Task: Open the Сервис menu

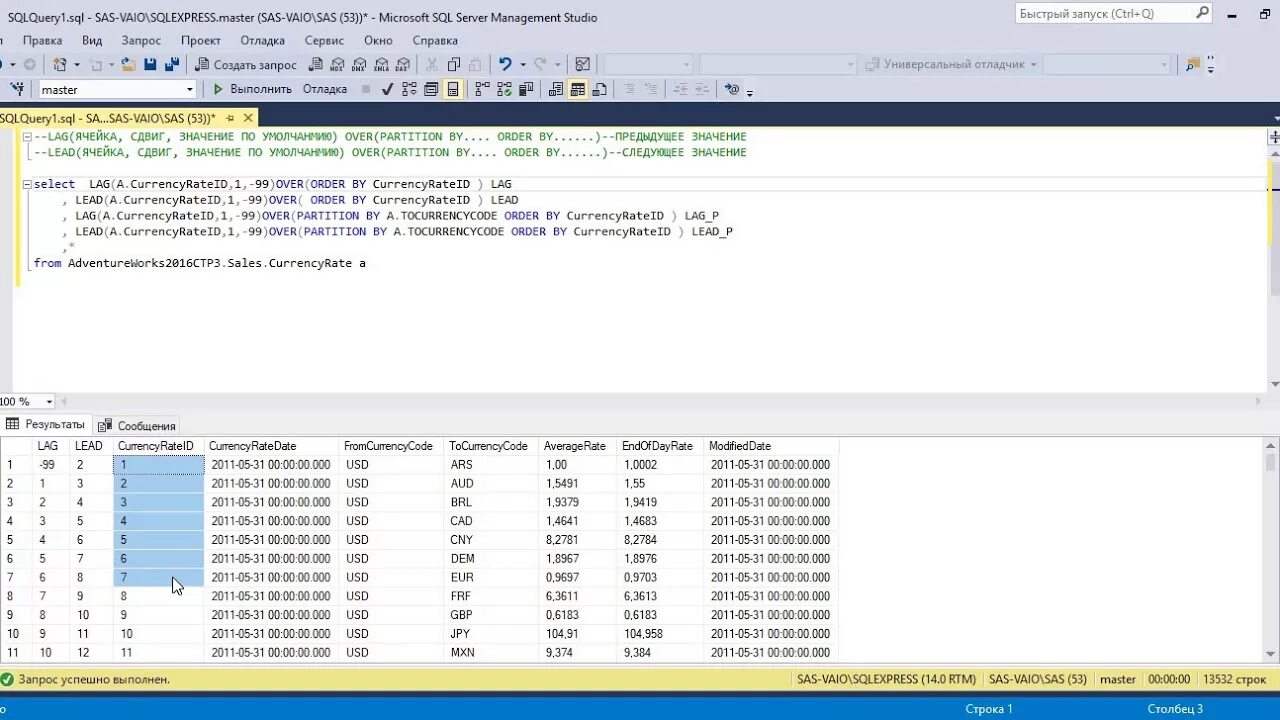Action: pyautogui.click(x=324, y=40)
